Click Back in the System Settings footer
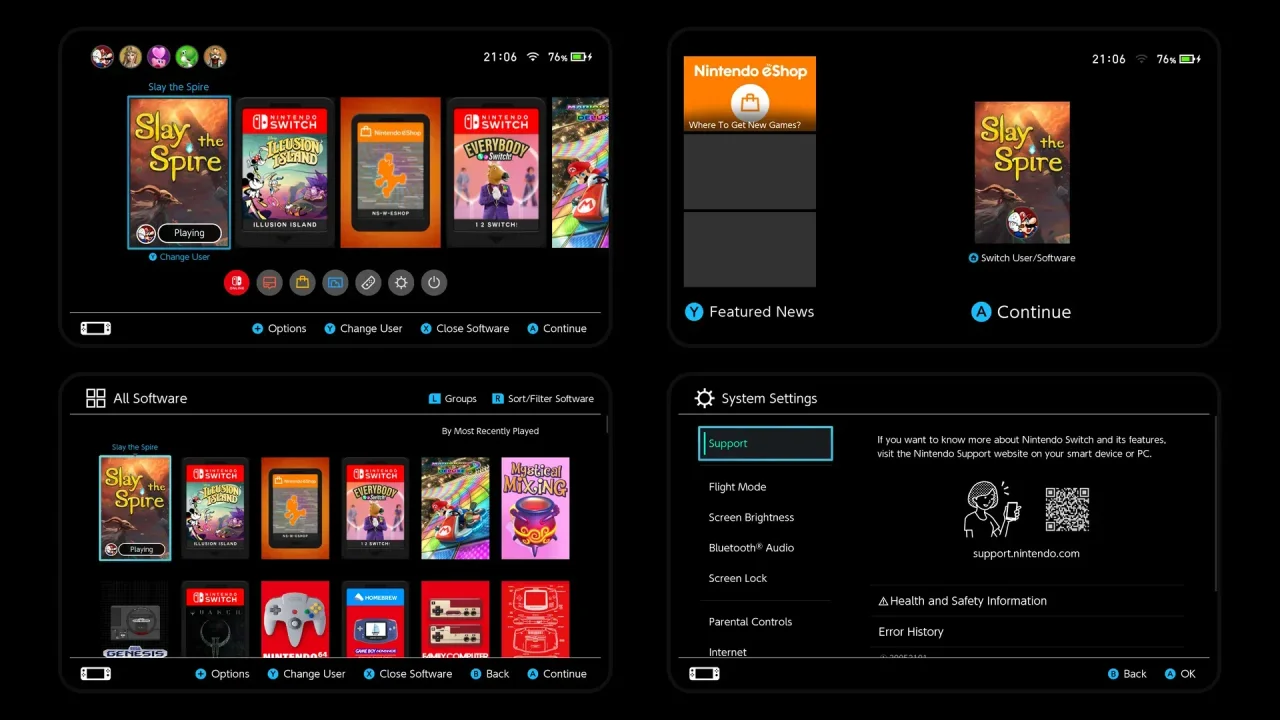This screenshot has width=1280, height=720. click(1127, 674)
